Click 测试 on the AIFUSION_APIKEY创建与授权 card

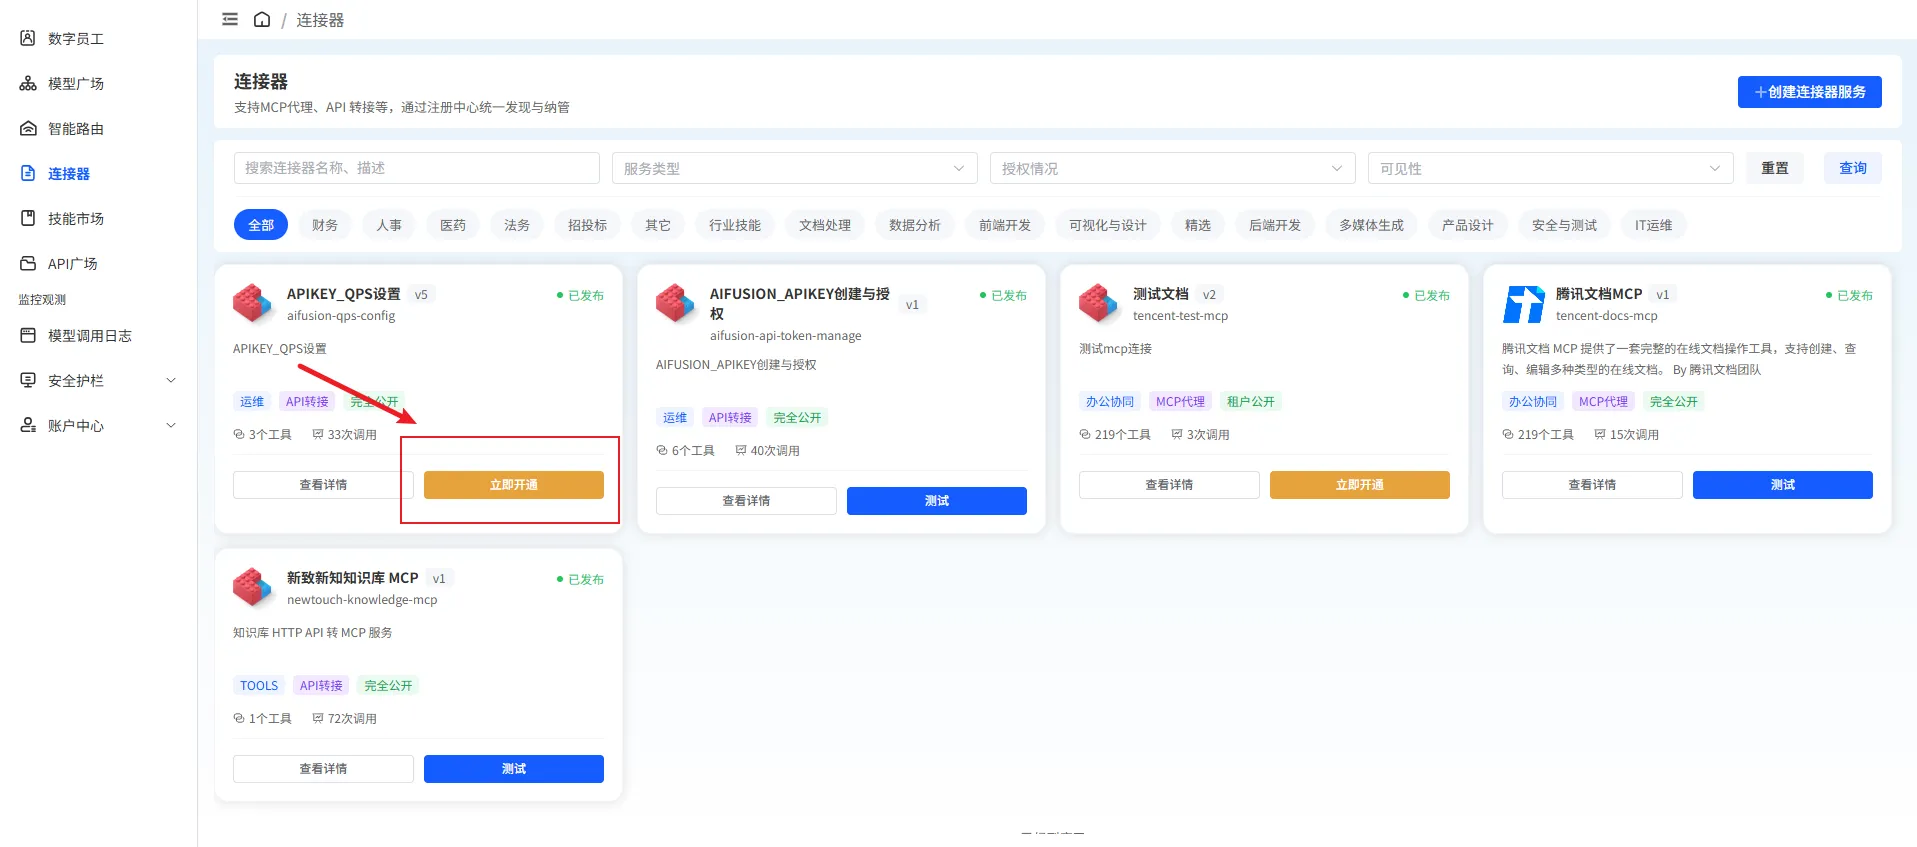pos(937,501)
